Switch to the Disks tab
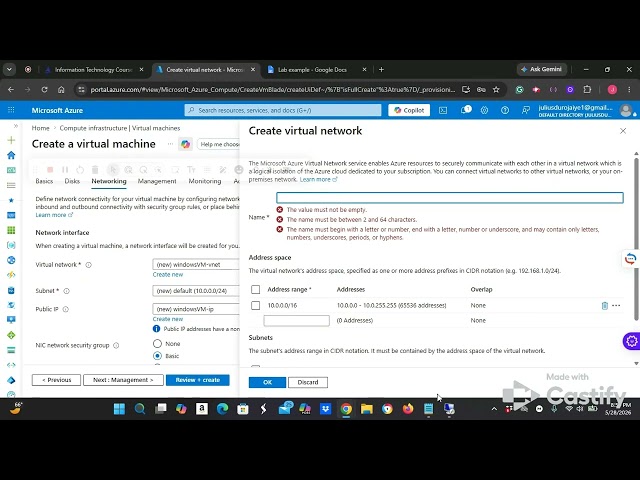640x480 pixels. click(x=72, y=181)
